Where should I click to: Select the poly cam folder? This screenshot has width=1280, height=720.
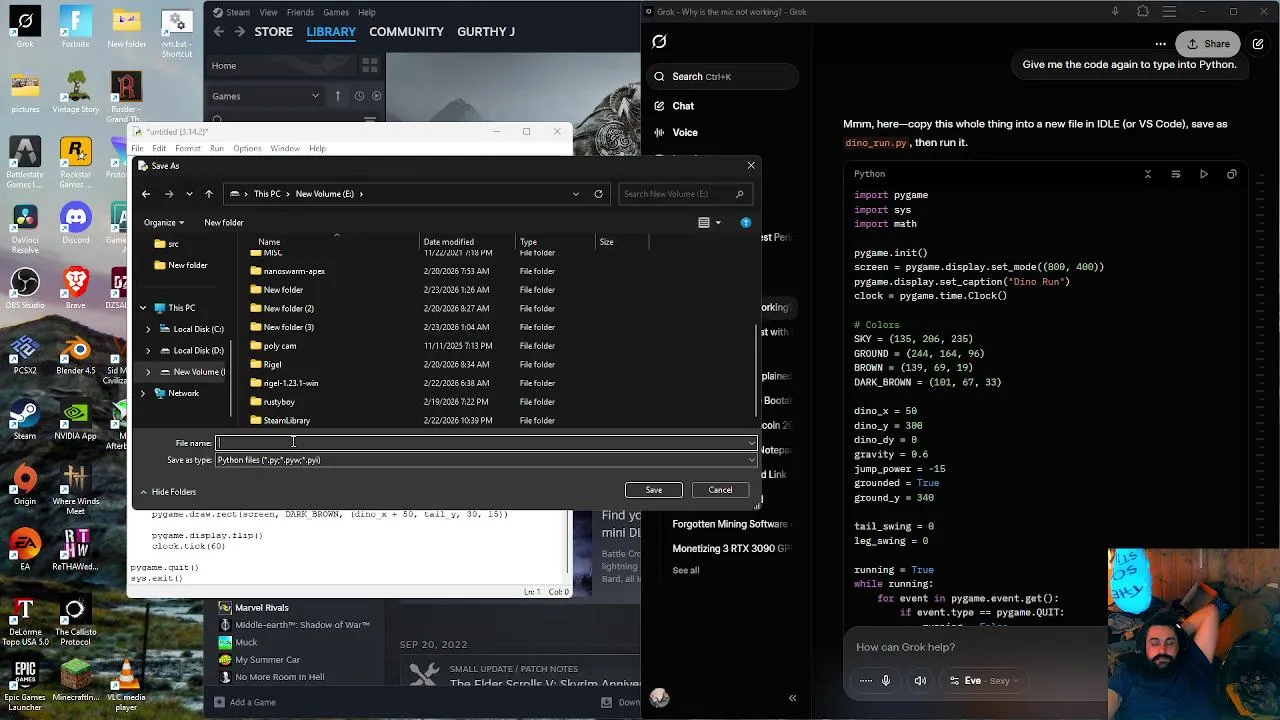pos(280,346)
